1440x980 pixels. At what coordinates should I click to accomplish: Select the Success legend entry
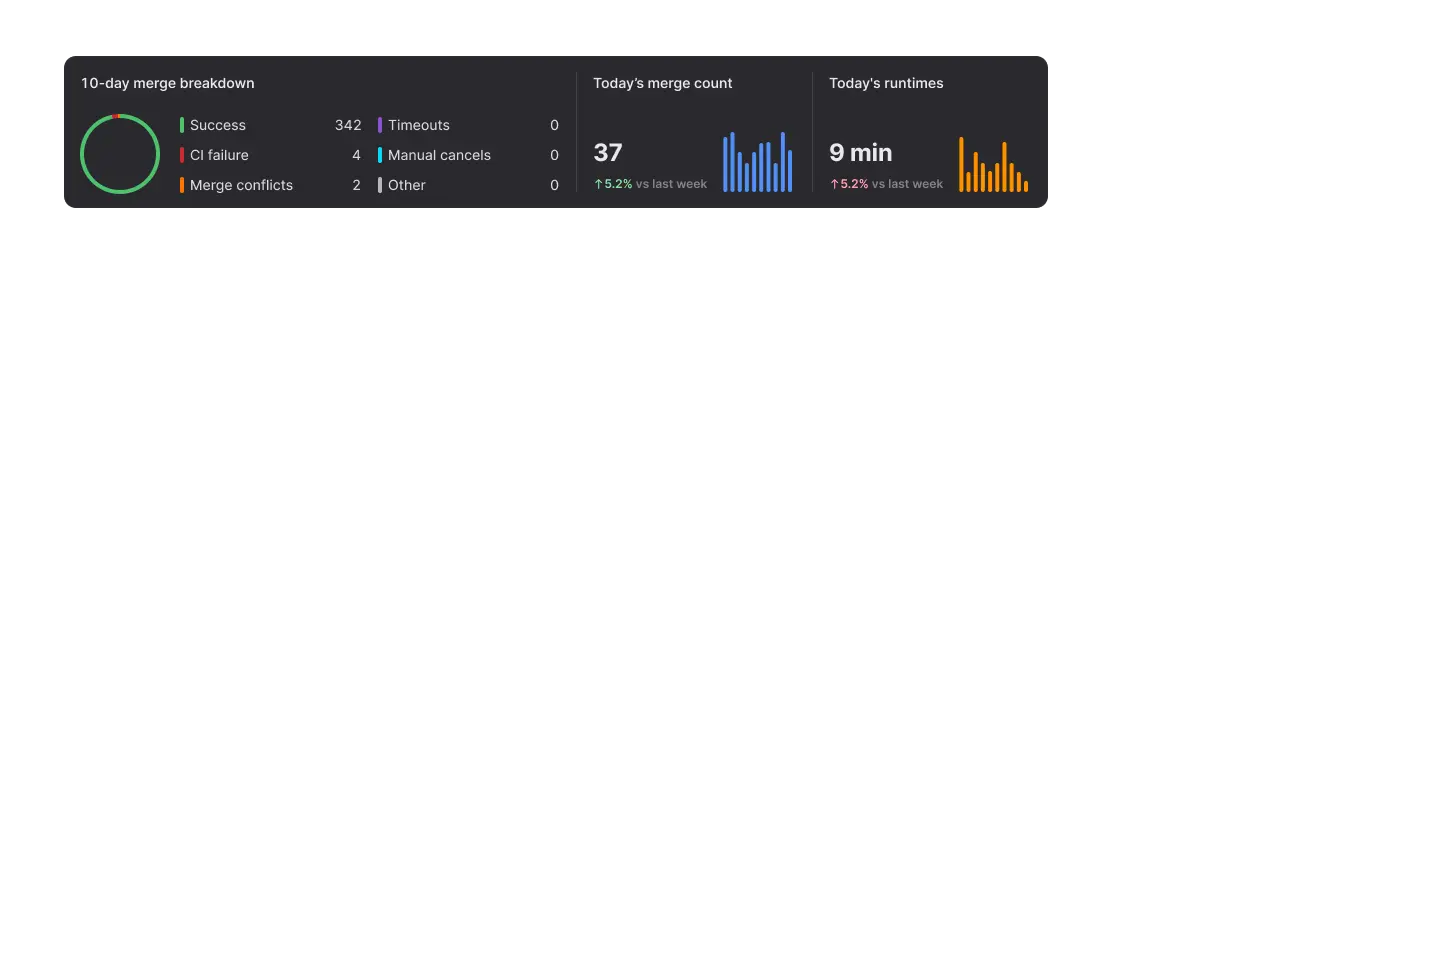pyautogui.click(x=218, y=125)
